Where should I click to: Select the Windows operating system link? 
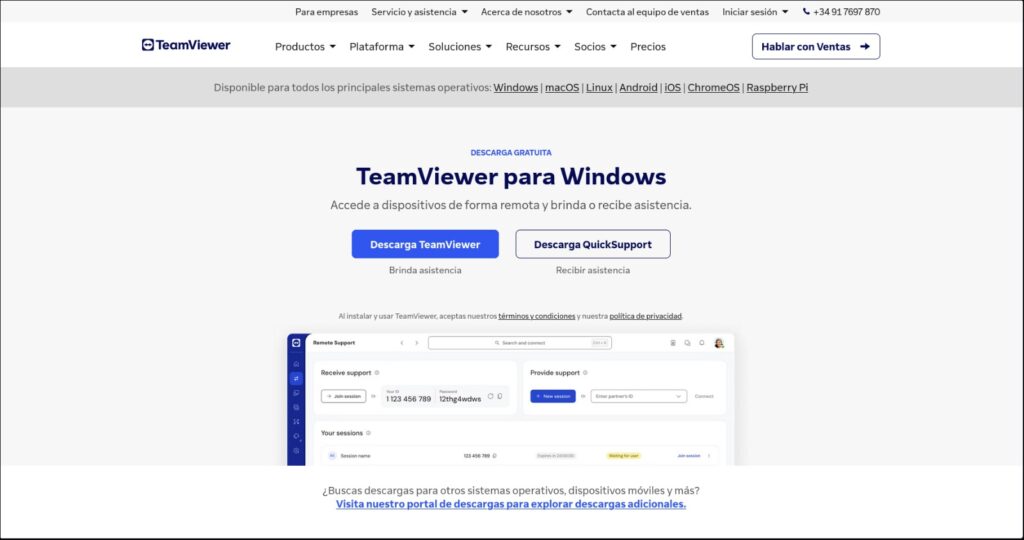coord(516,87)
